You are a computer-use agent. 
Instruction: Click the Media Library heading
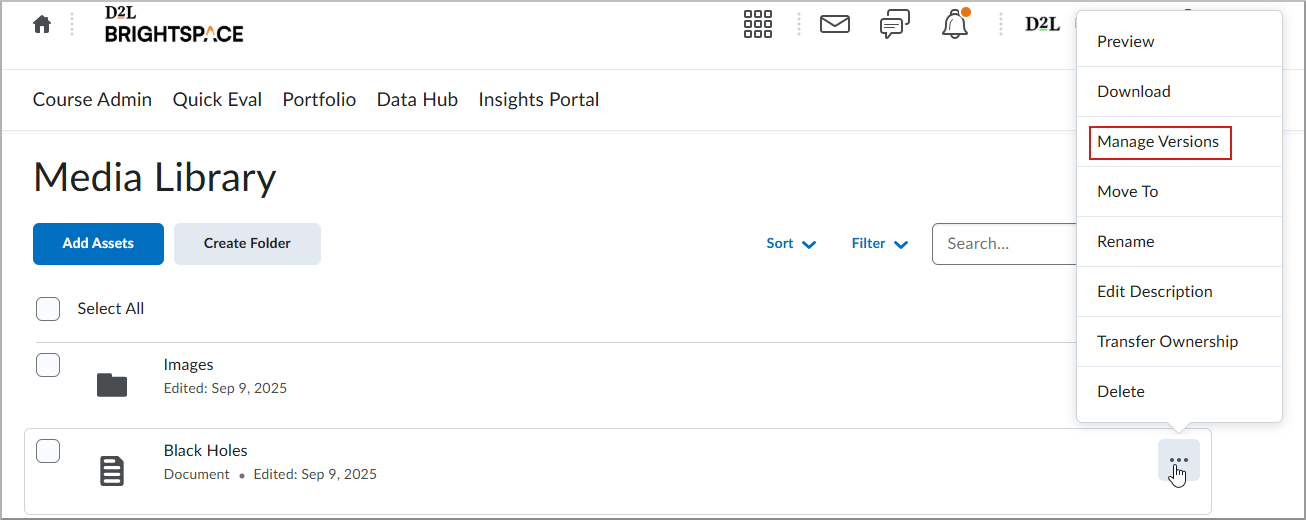pyautogui.click(x=155, y=177)
